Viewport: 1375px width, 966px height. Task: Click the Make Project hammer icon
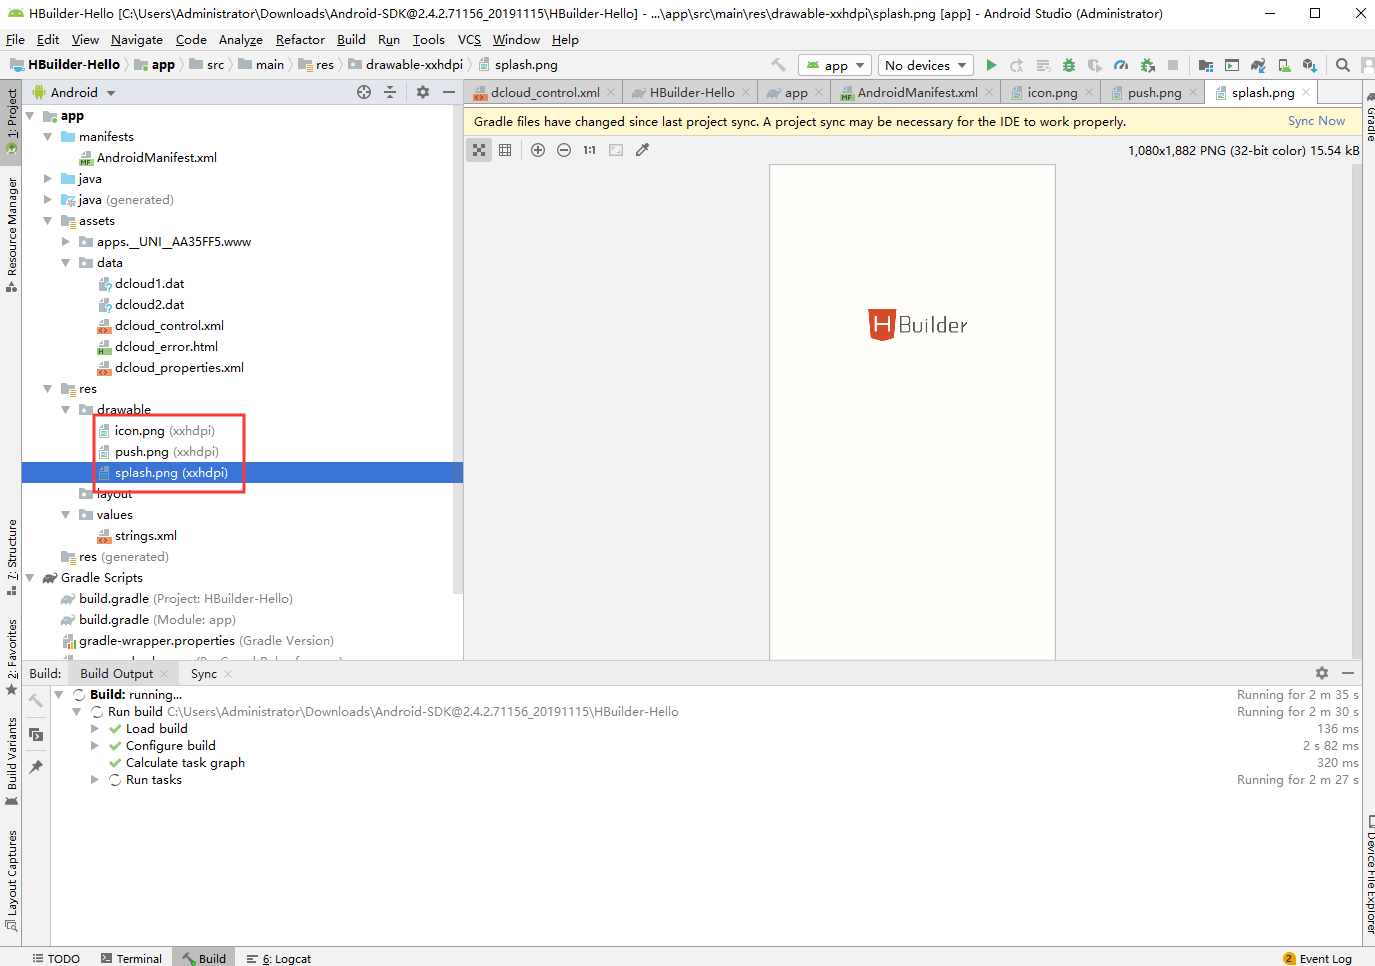[778, 65]
